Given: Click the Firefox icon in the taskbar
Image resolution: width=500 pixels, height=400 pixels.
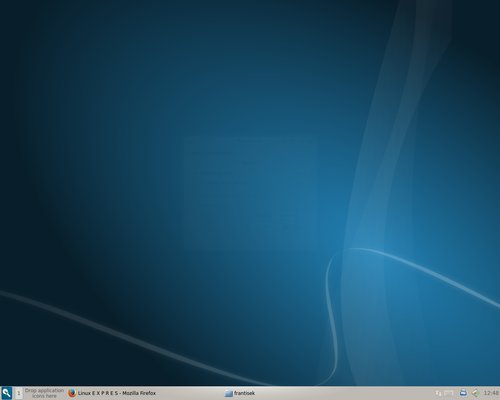Looking at the screenshot, I should point(72,393).
